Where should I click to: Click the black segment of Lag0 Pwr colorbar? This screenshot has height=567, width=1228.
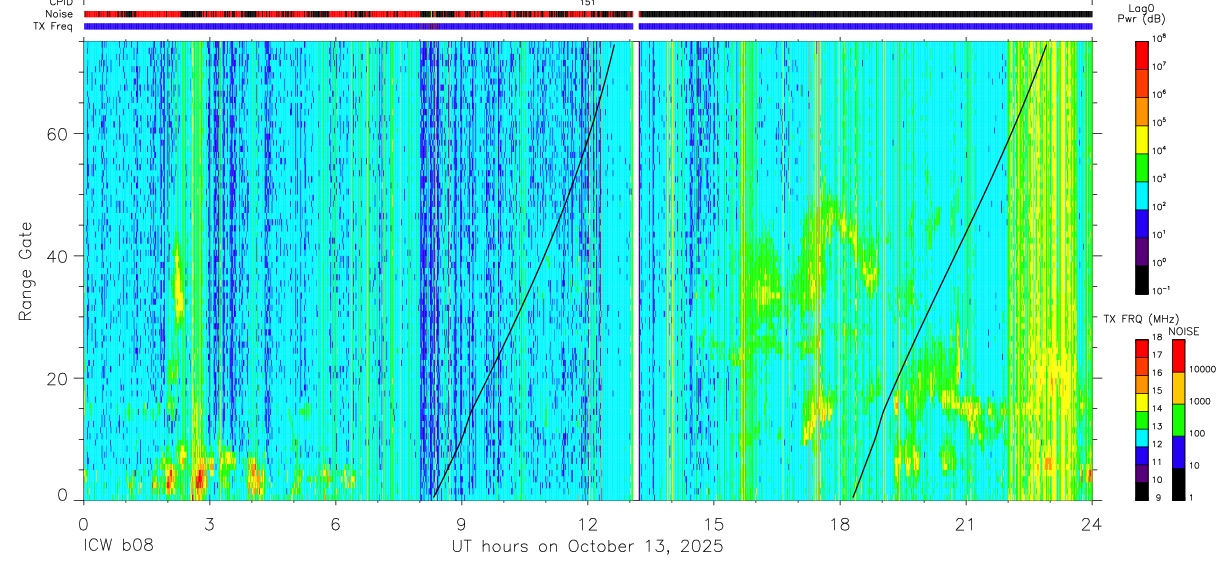click(1142, 279)
